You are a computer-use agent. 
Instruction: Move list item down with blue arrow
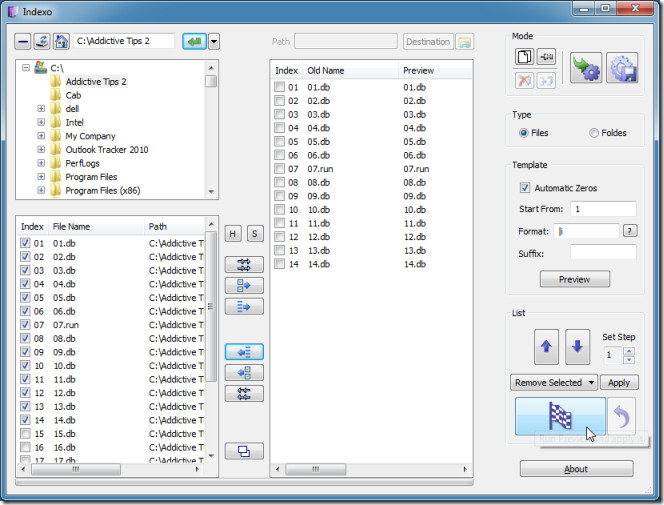pos(578,347)
